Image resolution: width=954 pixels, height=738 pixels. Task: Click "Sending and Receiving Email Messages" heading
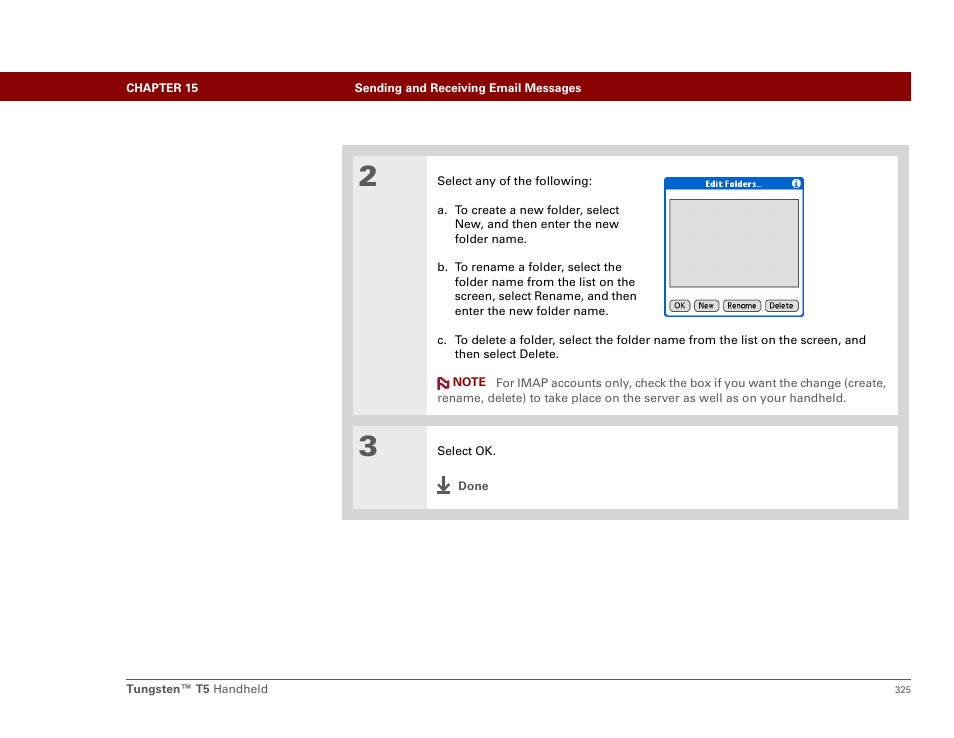pyautogui.click(x=467, y=88)
